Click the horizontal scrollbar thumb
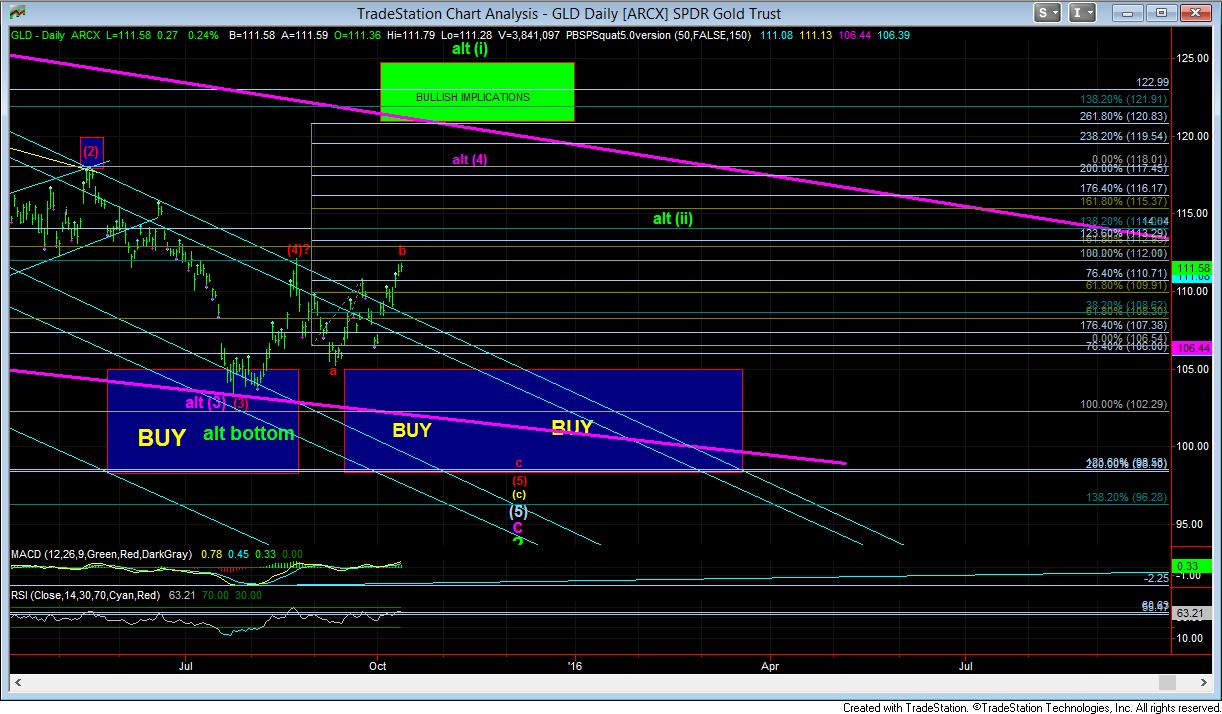The height and width of the screenshot is (714, 1222). click(1168, 683)
